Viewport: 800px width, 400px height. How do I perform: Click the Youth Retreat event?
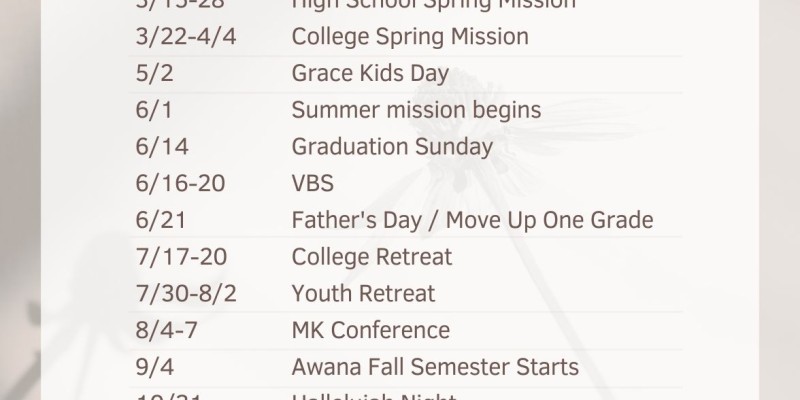(x=364, y=294)
